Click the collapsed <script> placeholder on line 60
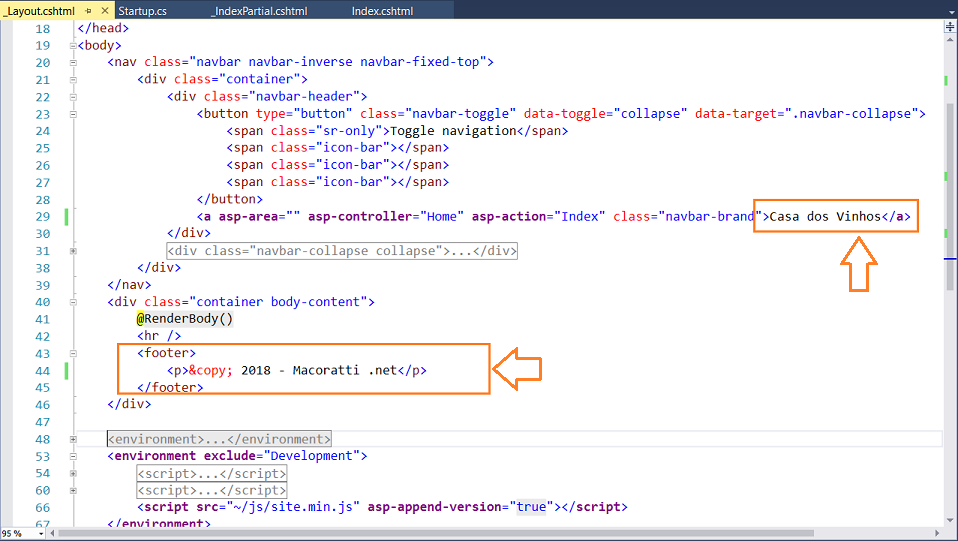Image resolution: width=958 pixels, height=541 pixels. pos(211,490)
